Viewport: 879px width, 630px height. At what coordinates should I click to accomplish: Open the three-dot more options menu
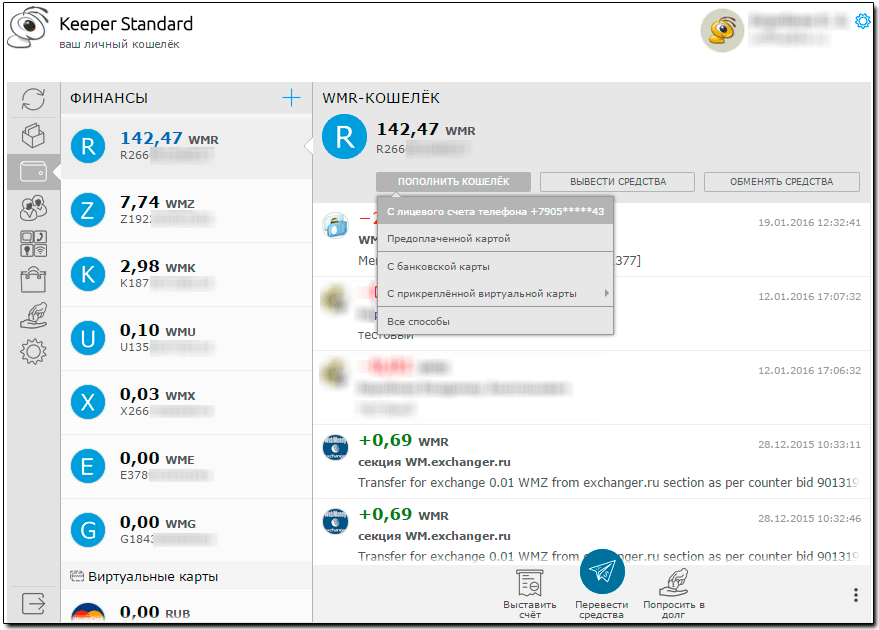click(855, 595)
